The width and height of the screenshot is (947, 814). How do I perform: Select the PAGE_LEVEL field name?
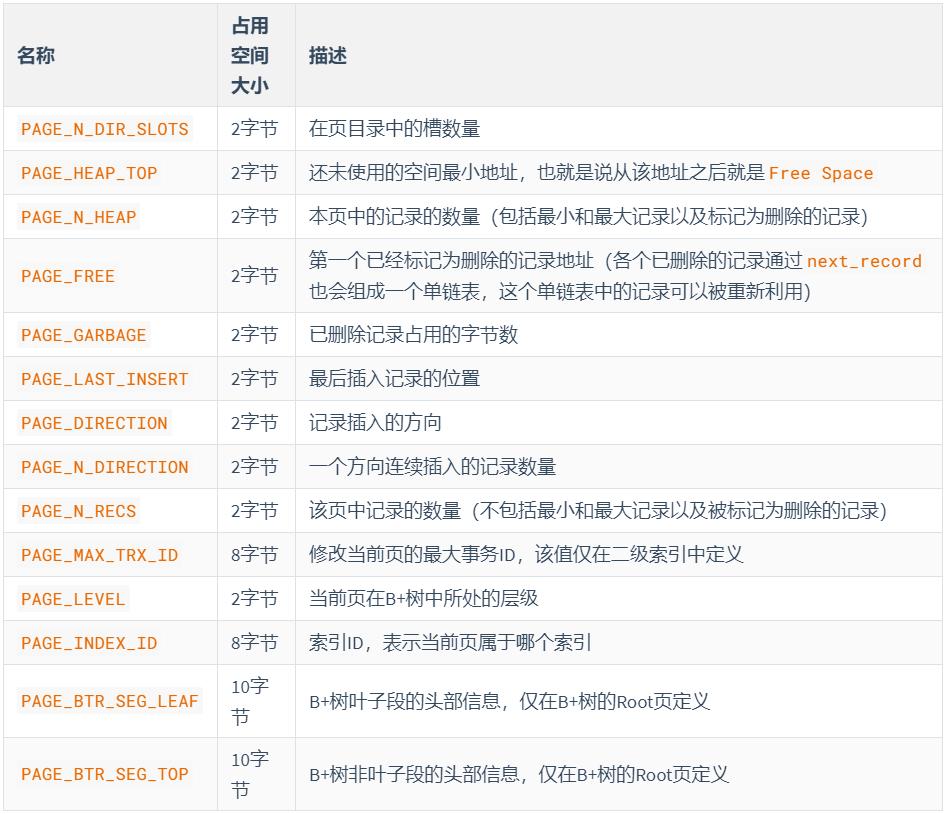coord(71,599)
